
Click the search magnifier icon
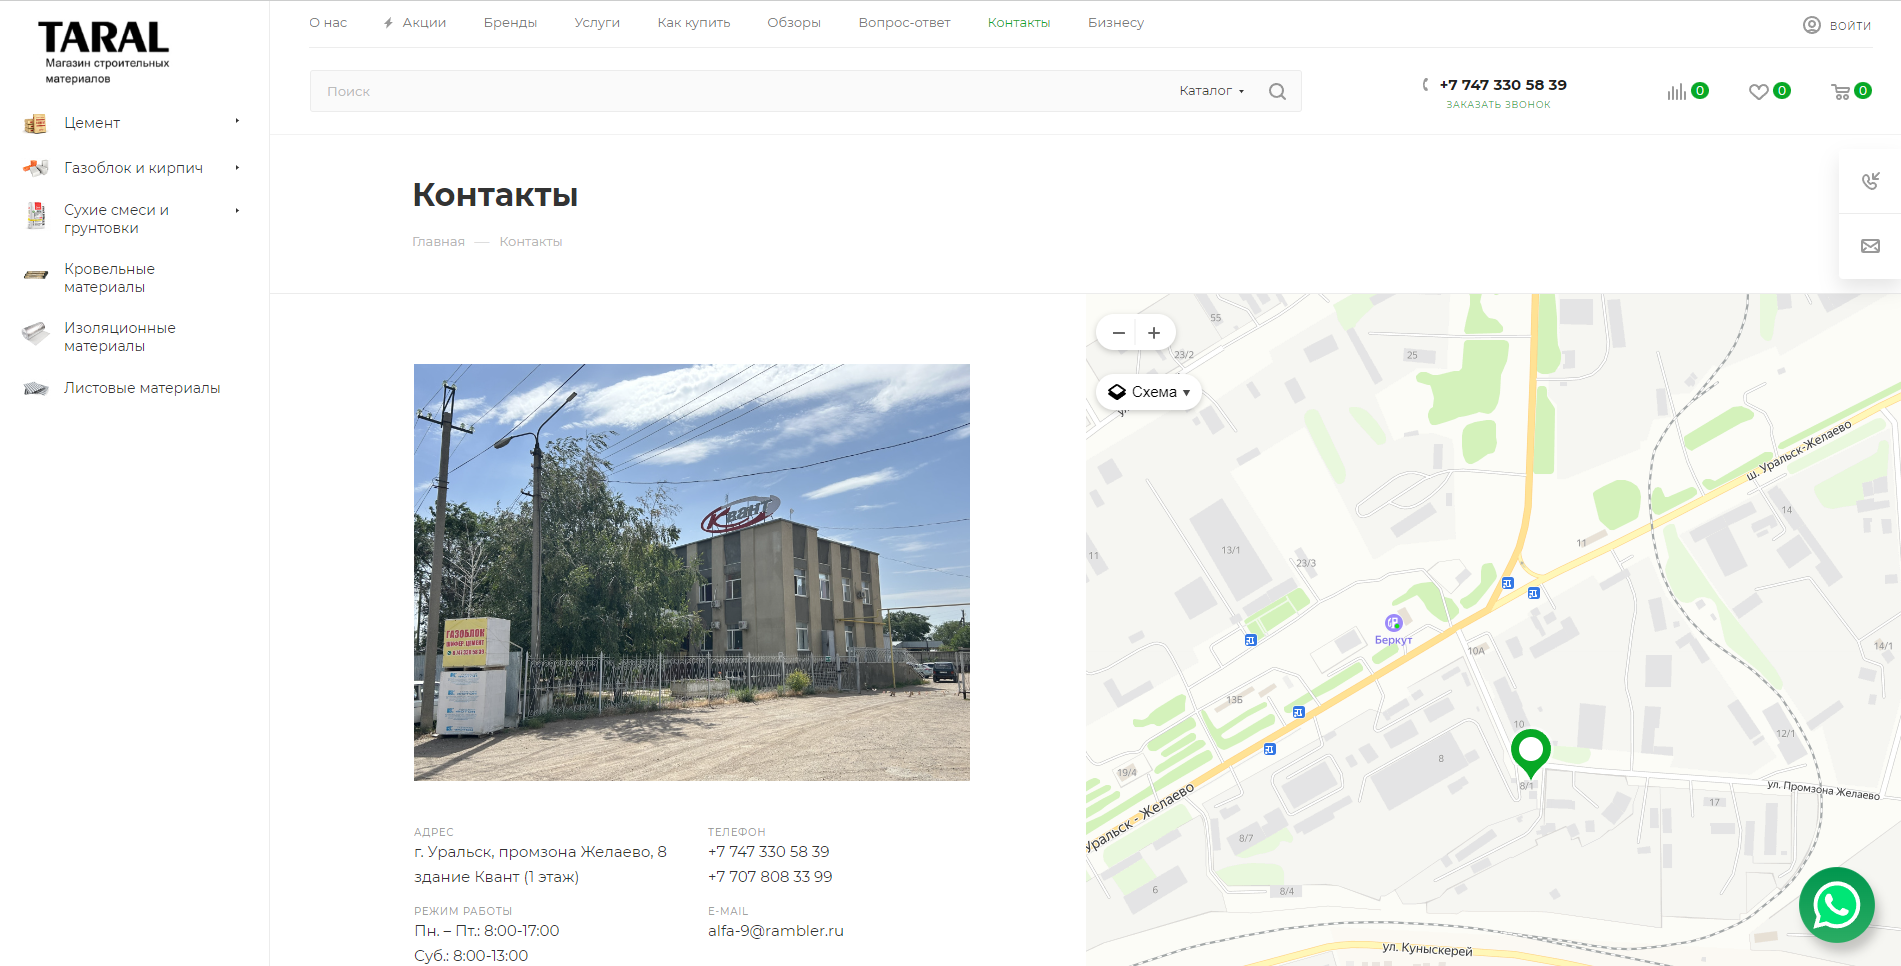click(1277, 91)
